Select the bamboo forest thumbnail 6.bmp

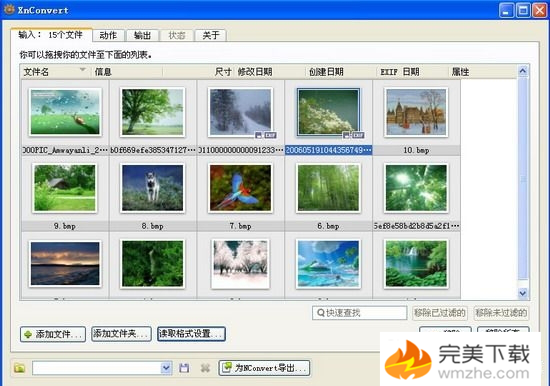coord(328,188)
